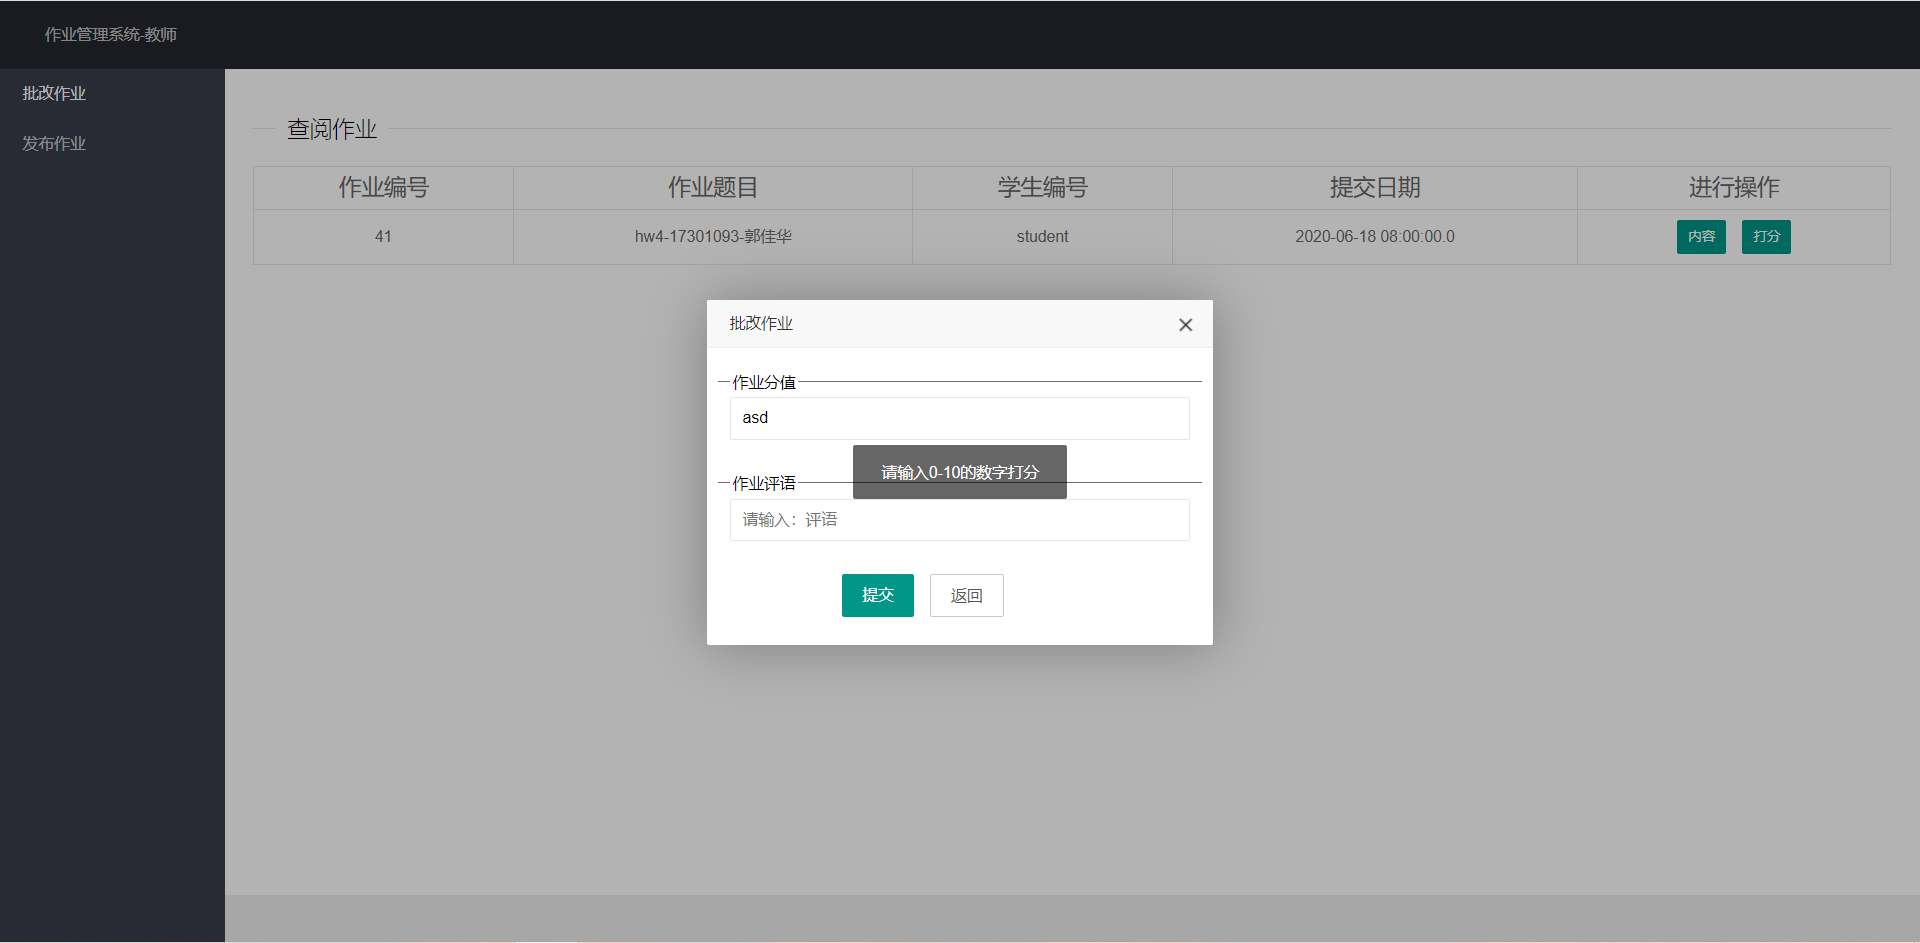The image size is (1920, 943).
Task: Click the 内容 button to view homework content
Action: 1701,236
